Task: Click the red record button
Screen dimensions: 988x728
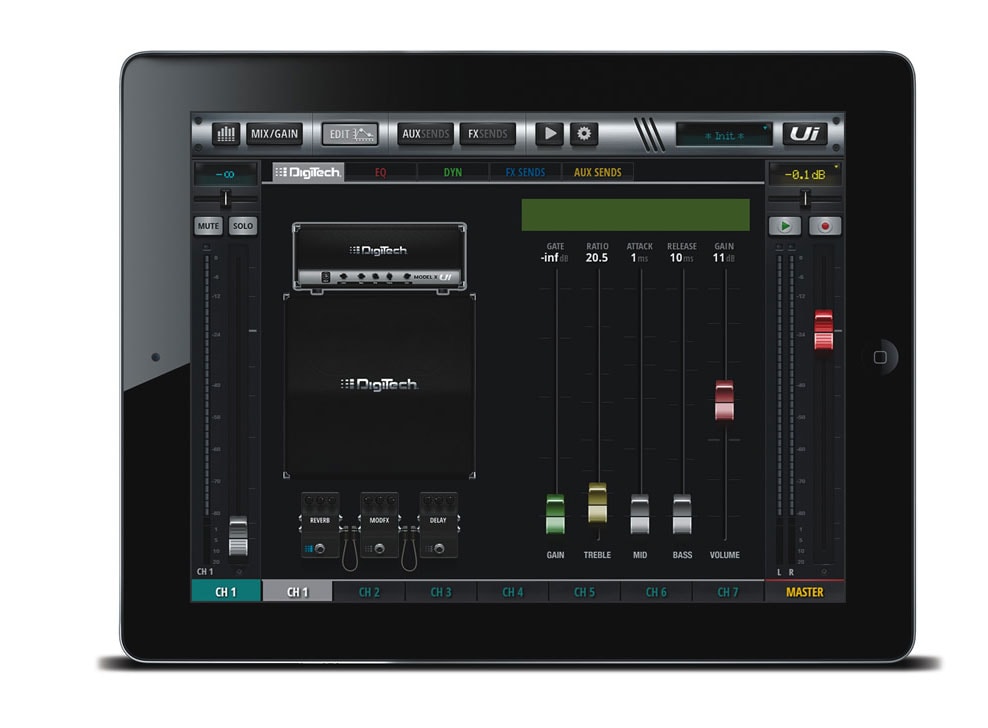Action: point(825,226)
